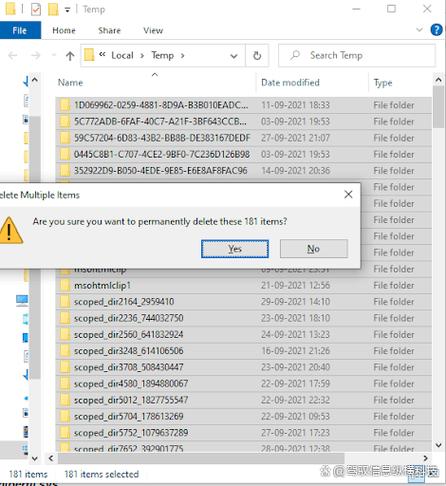Click the Help question mark icon
Image resolution: width=446 pixels, height=486 pixels.
[x=436, y=30]
